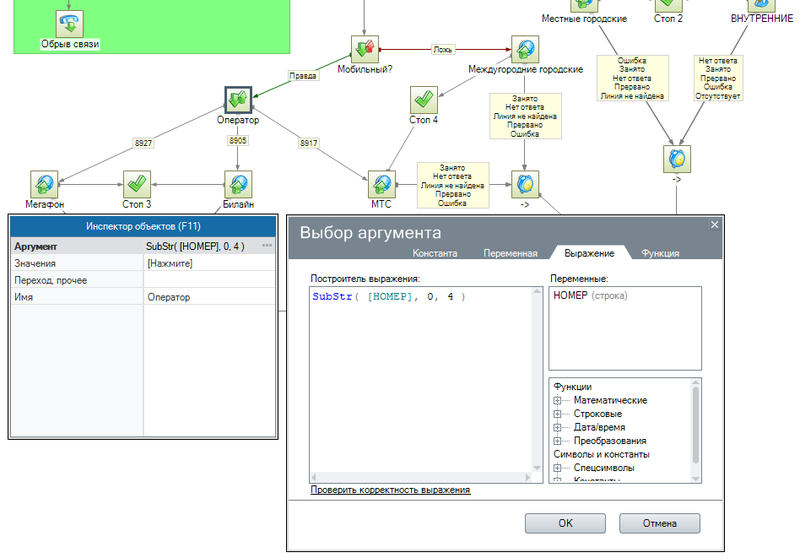Click the Отмена button
Image resolution: width=800 pixels, height=558 pixels.
tap(660, 523)
